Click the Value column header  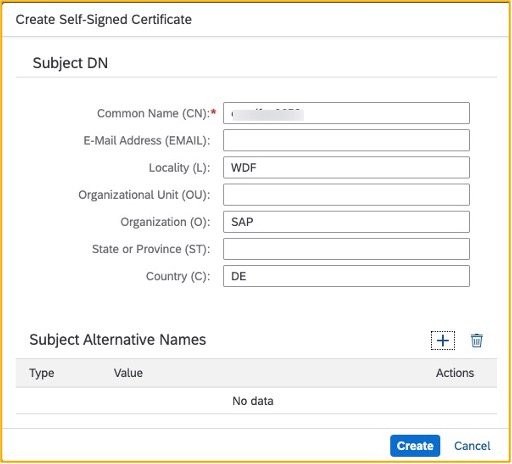(x=128, y=373)
